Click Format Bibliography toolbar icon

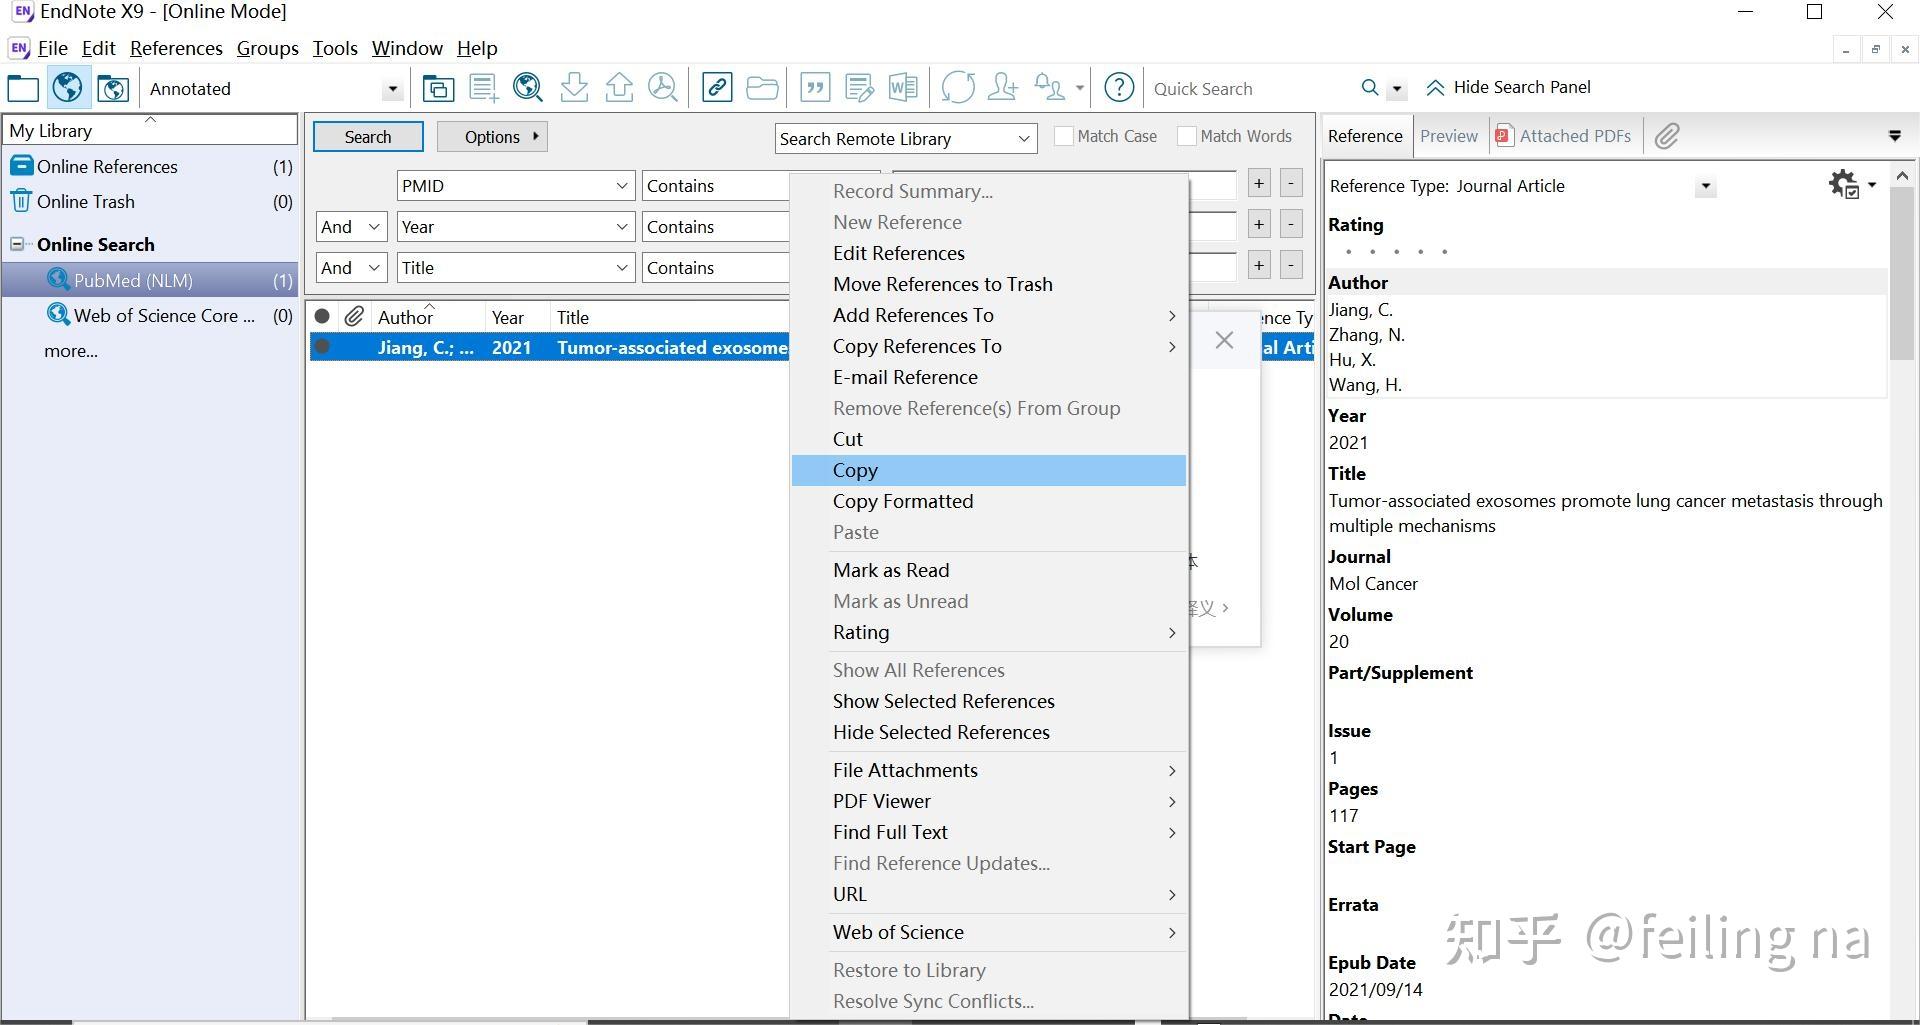(x=859, y=88)
